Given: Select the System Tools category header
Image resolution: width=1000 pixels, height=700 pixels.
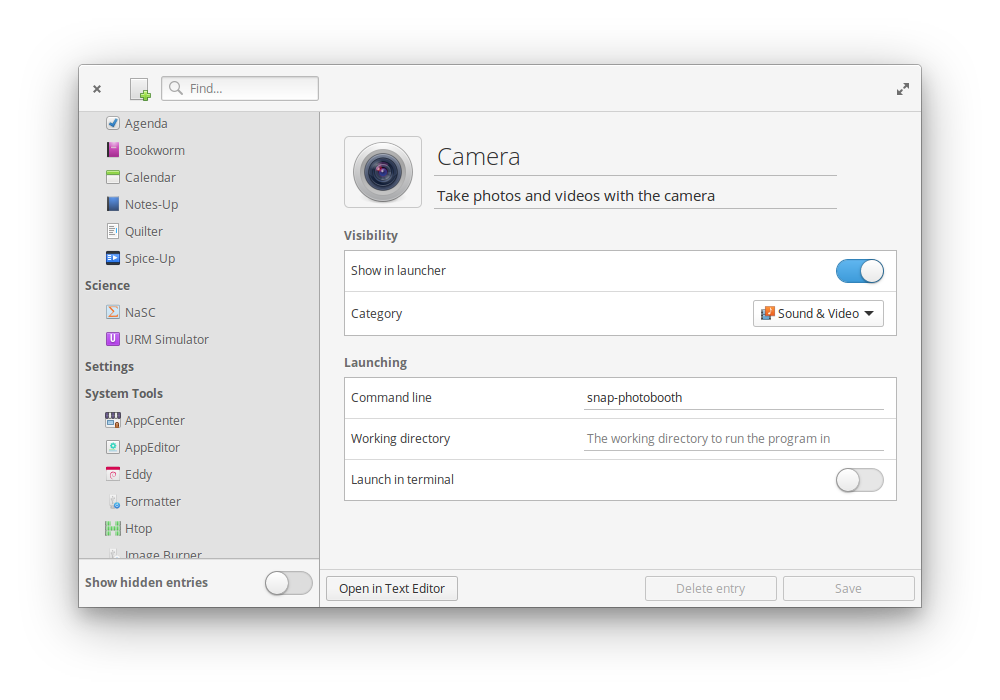Looking at the screenshot, I should [x=124, y=393].
